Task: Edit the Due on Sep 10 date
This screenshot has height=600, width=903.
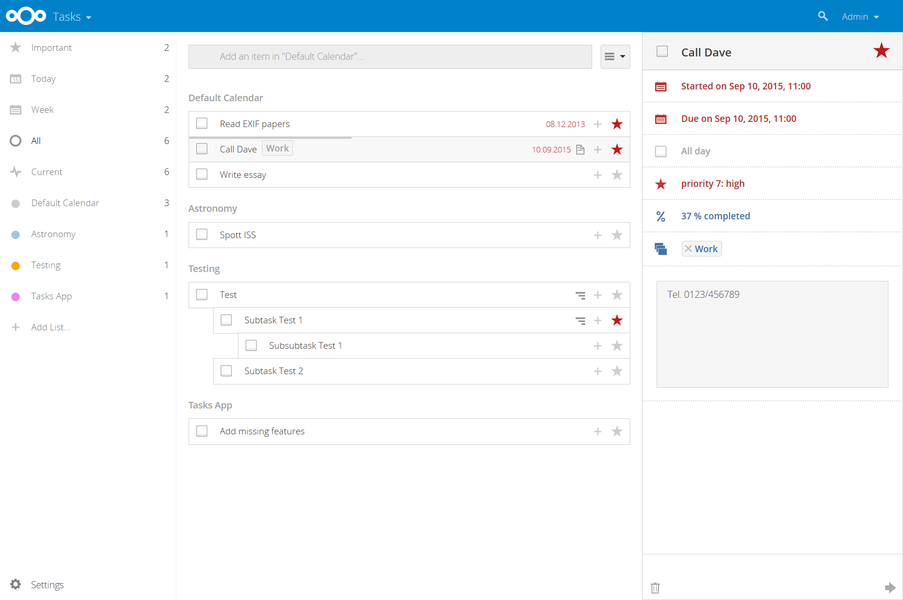Action: (x=738, y=119)
